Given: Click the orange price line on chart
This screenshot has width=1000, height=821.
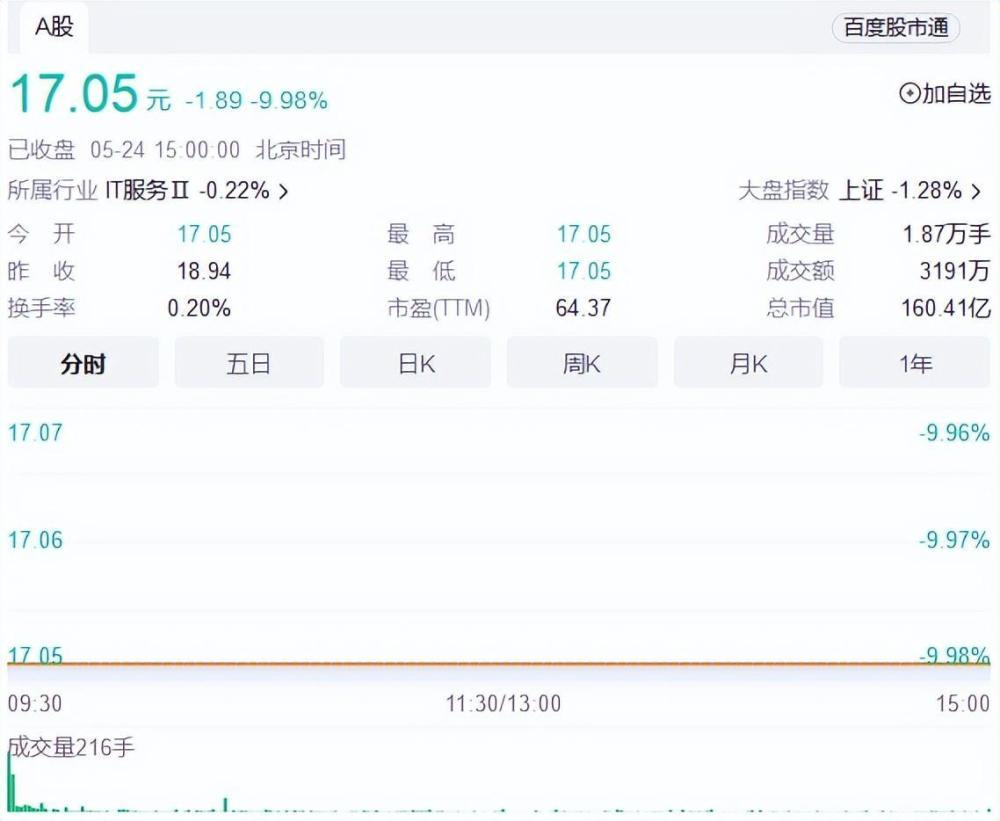Looking at the screenshot, I should pos(499,664).
